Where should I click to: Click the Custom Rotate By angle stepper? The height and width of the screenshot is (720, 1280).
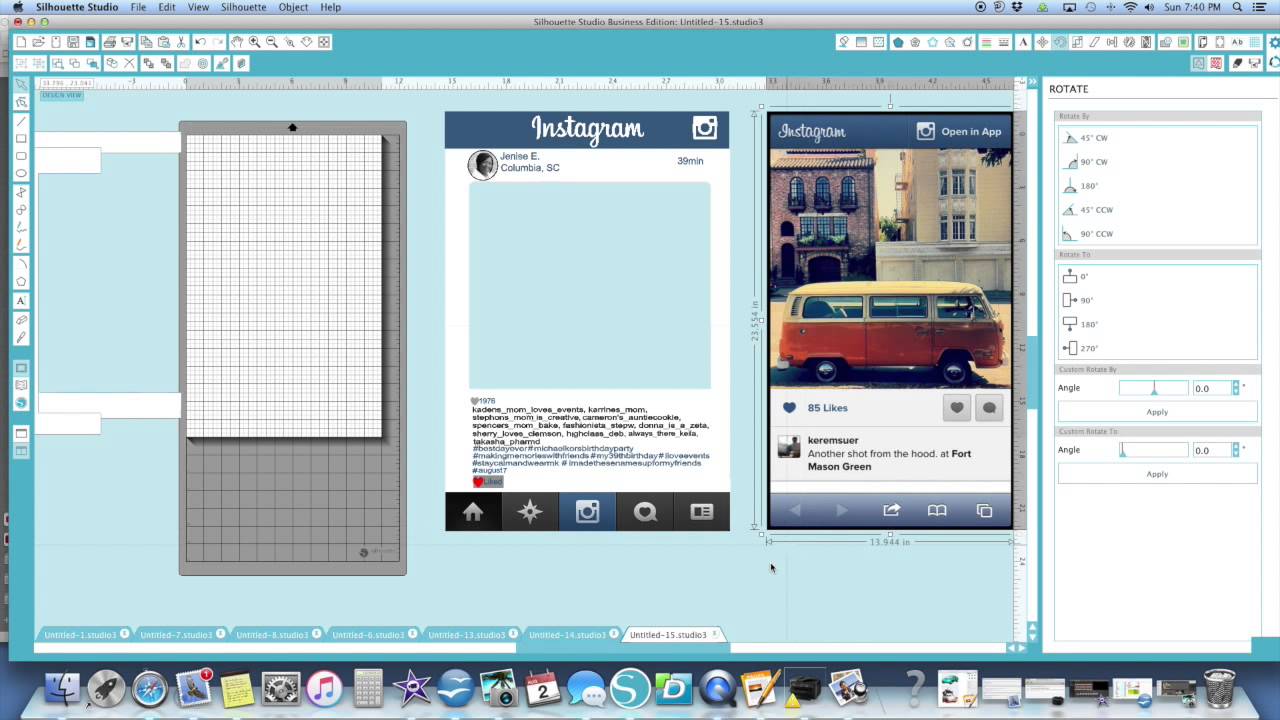pyautogui.click(x=1236, y=388)
